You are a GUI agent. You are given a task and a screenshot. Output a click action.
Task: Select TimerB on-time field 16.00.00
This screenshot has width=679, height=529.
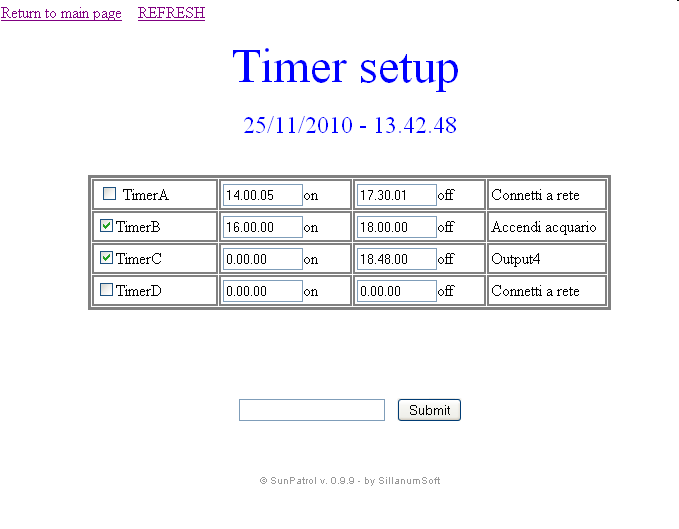coord(262,227)
